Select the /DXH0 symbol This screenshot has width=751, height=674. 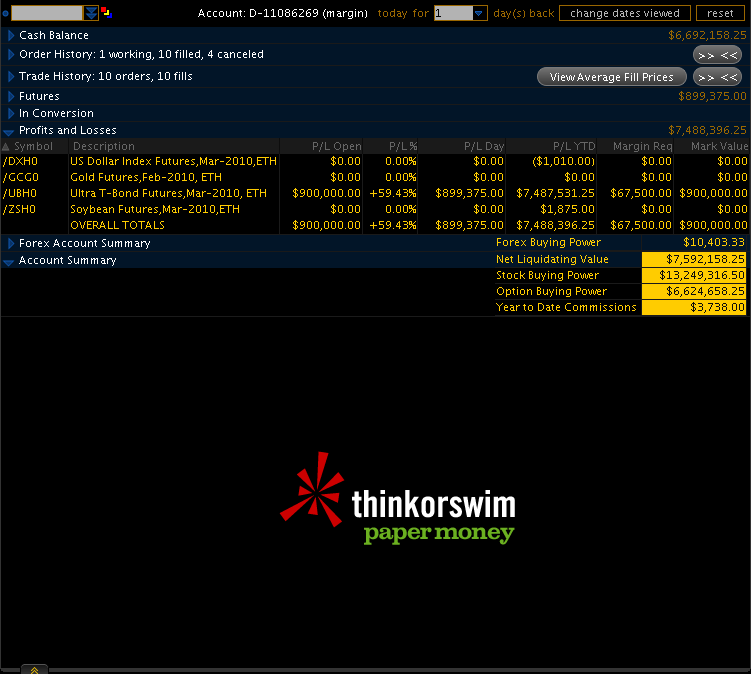coord(20,161)
